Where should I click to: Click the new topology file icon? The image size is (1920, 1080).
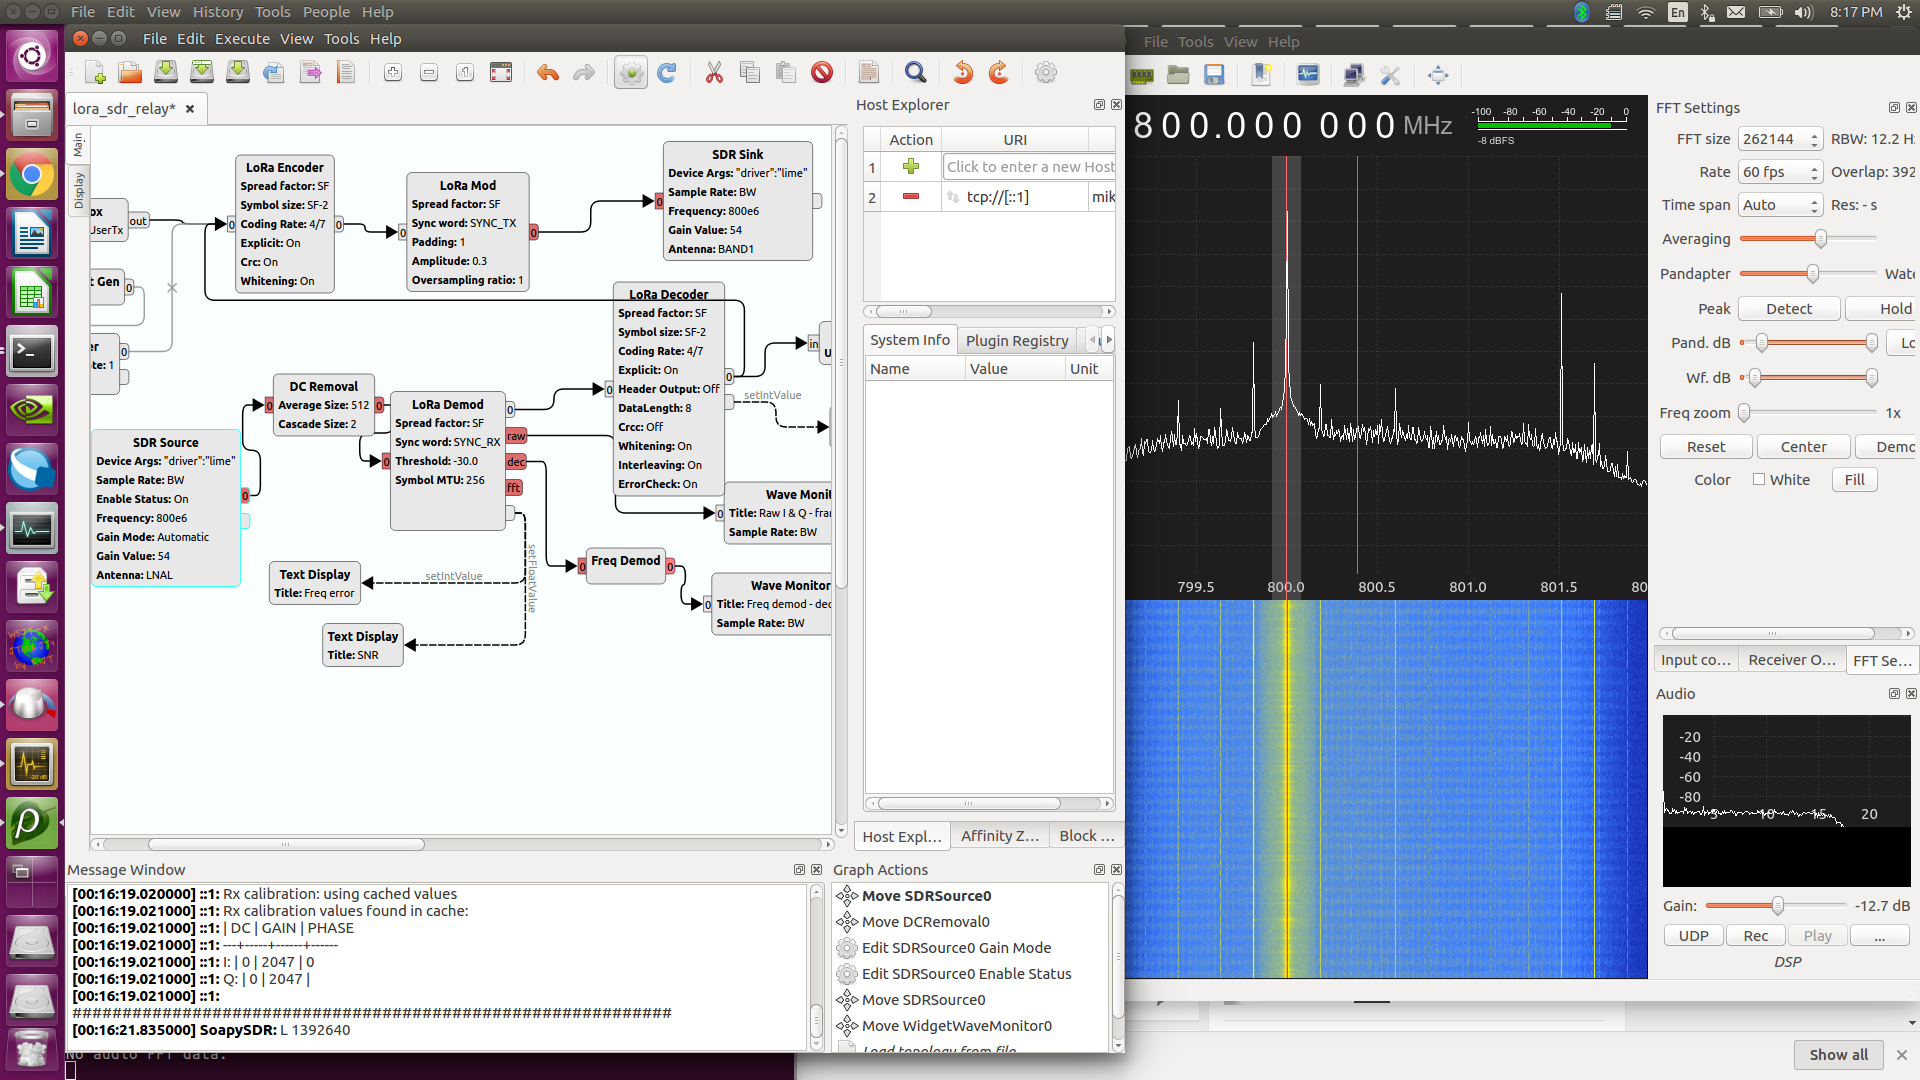click(x=95, y=73)
